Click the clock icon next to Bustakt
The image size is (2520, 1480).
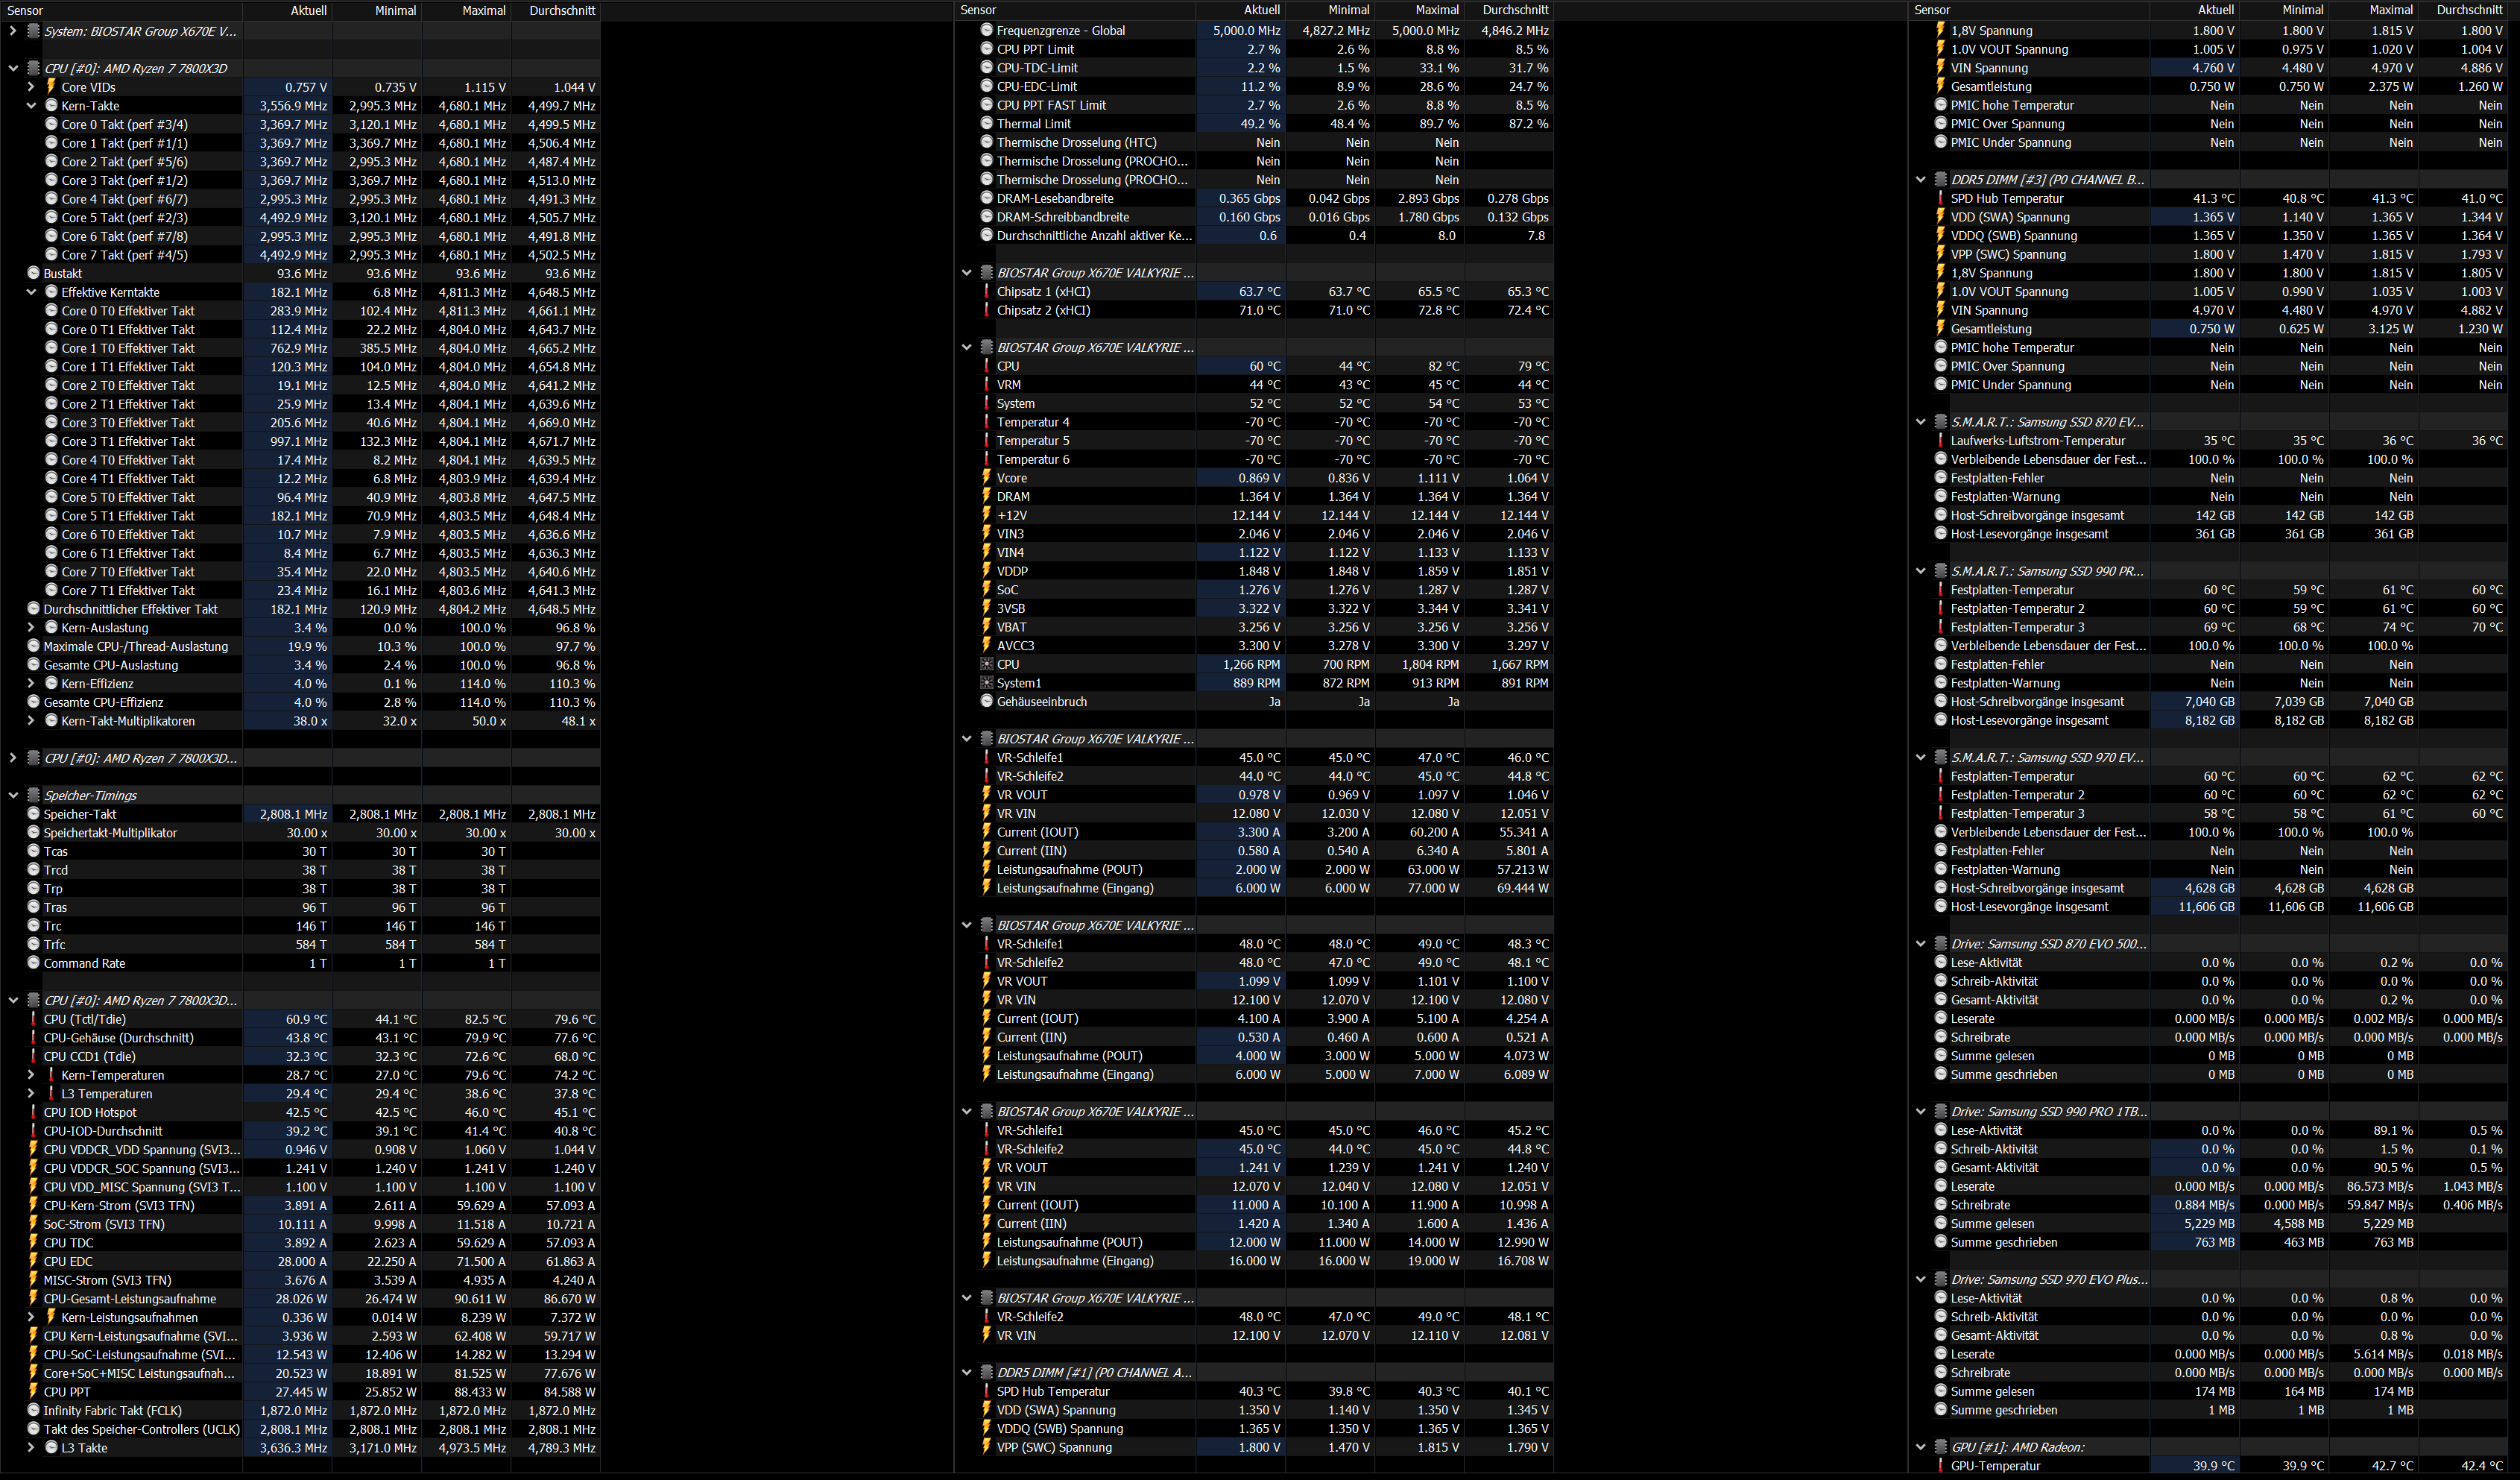point(33,273)
